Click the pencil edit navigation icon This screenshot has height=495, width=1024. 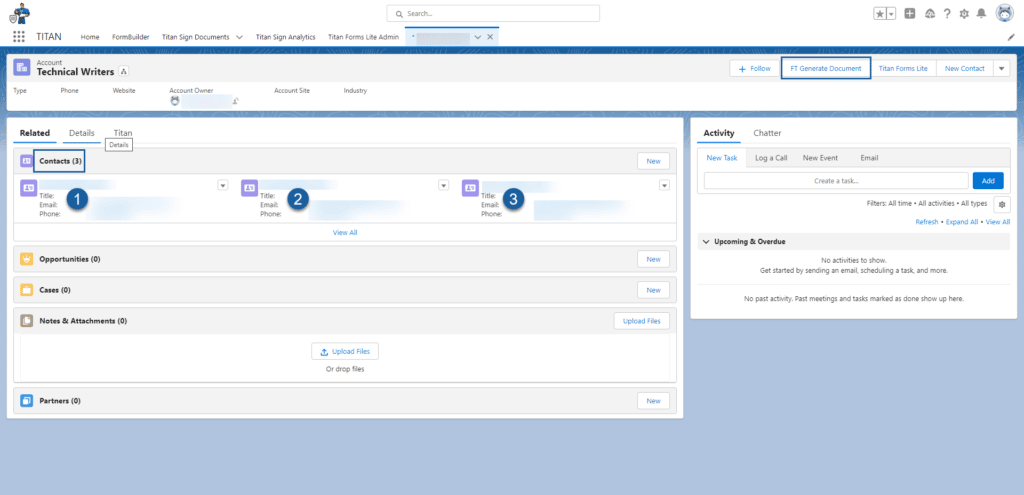pyautogui.click(x=1010, y=36)
